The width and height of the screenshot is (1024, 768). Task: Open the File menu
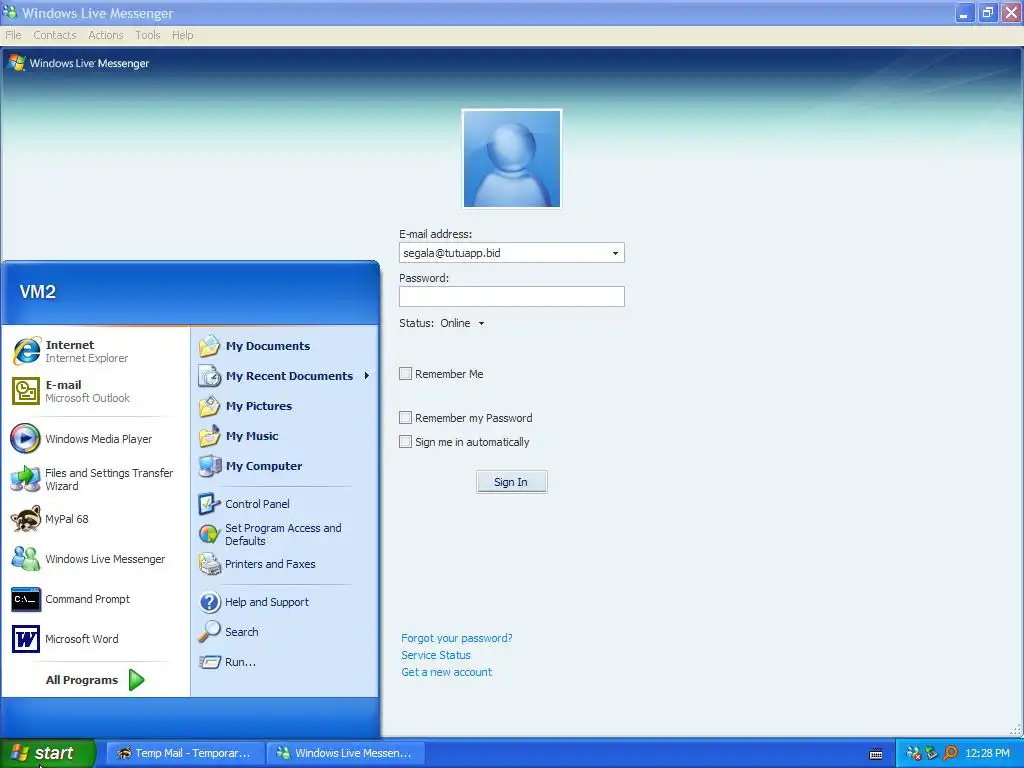[x=13, y=35]
